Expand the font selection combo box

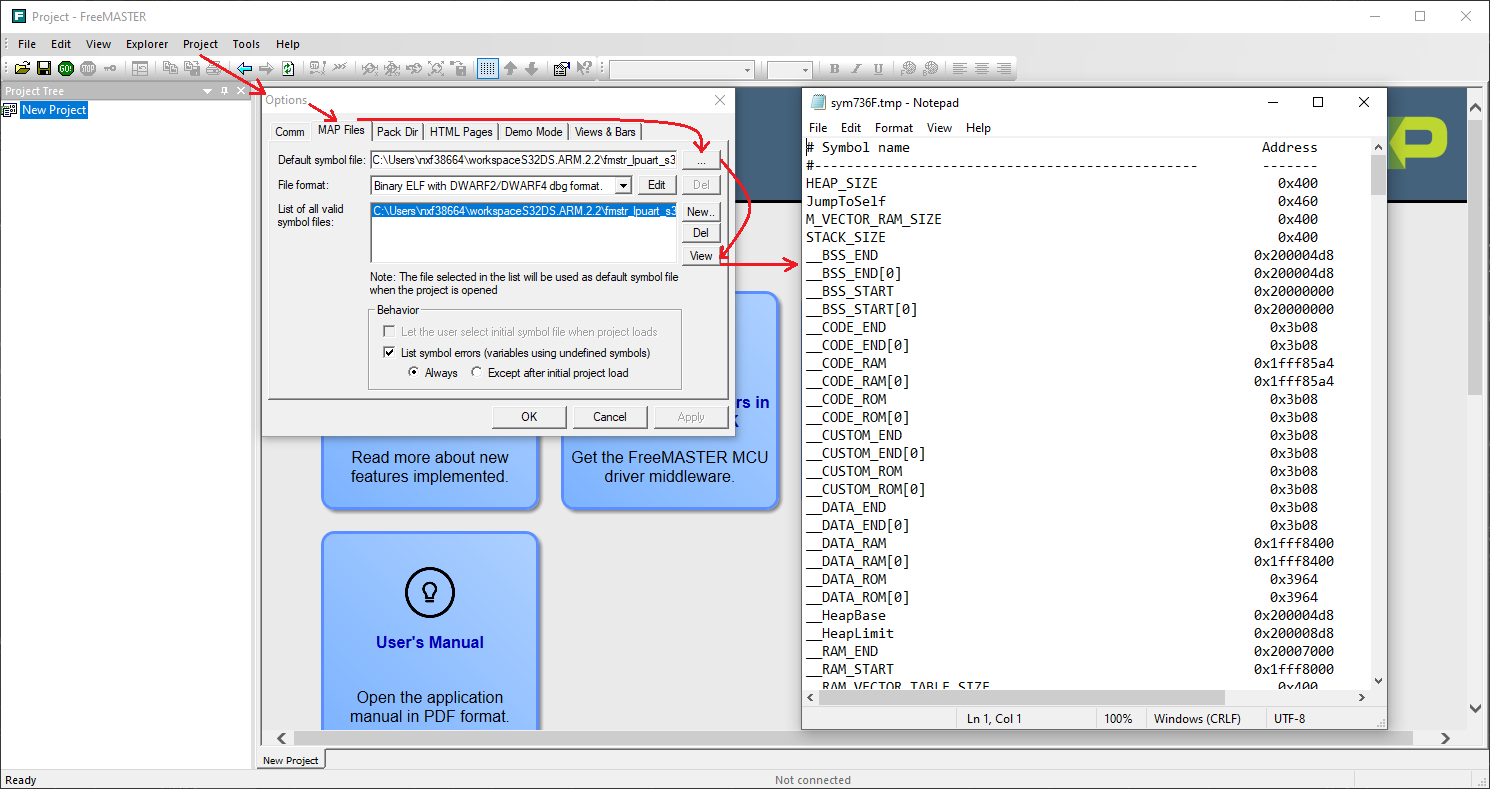745,68
